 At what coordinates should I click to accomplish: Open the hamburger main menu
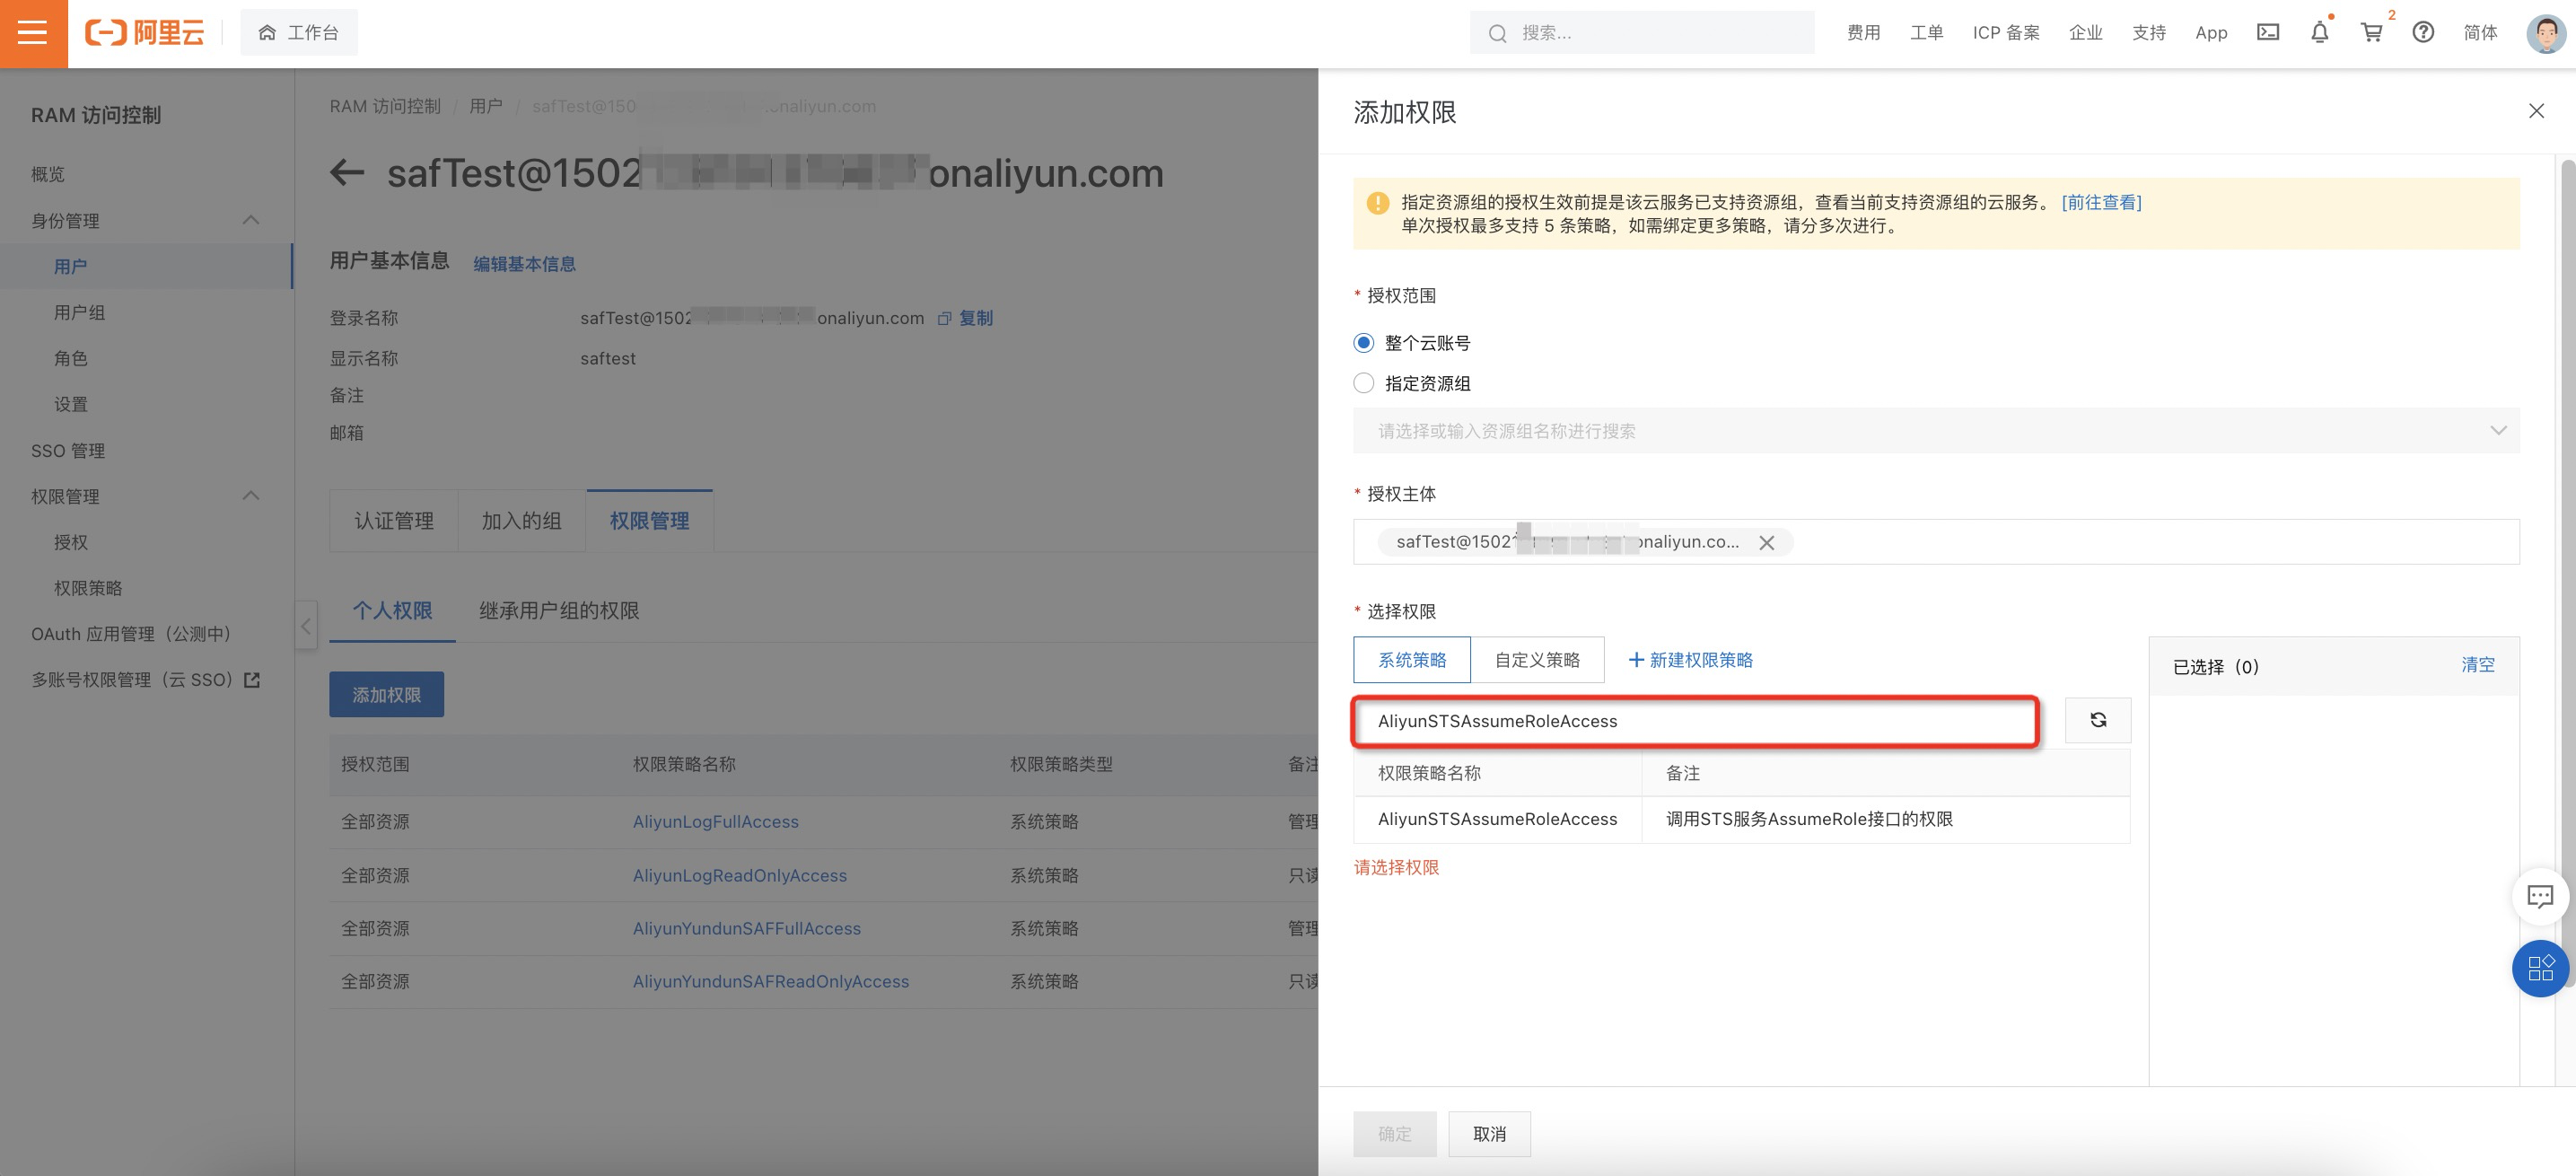(33, 33)
